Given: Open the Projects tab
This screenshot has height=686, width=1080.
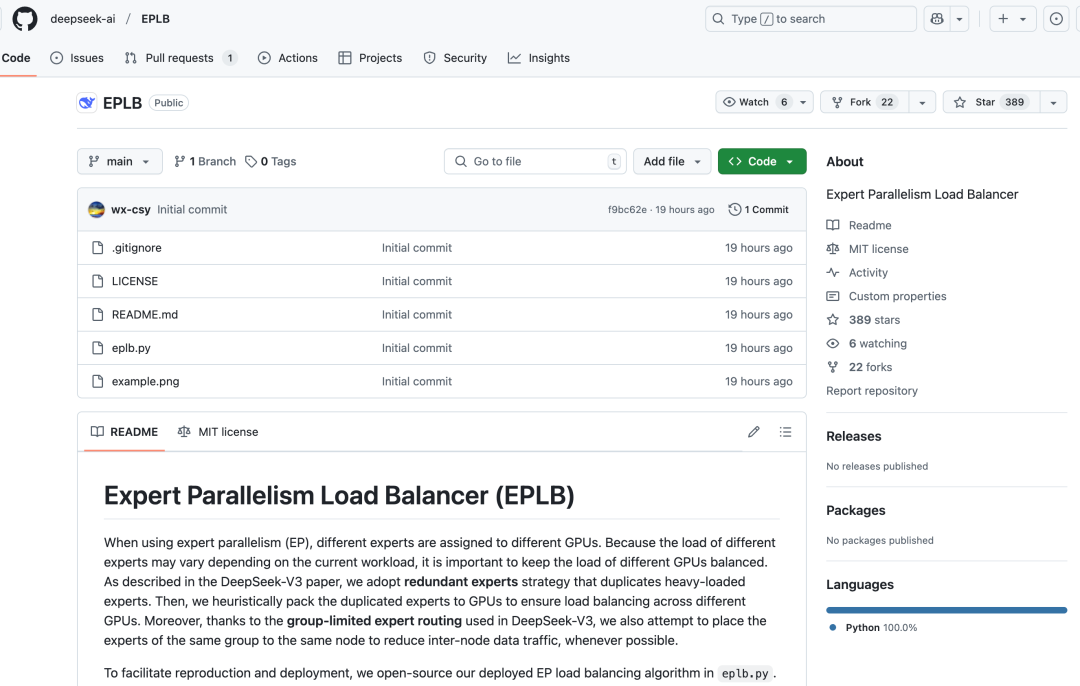Looking at the screenshot, I should click(x=371, y=58).
